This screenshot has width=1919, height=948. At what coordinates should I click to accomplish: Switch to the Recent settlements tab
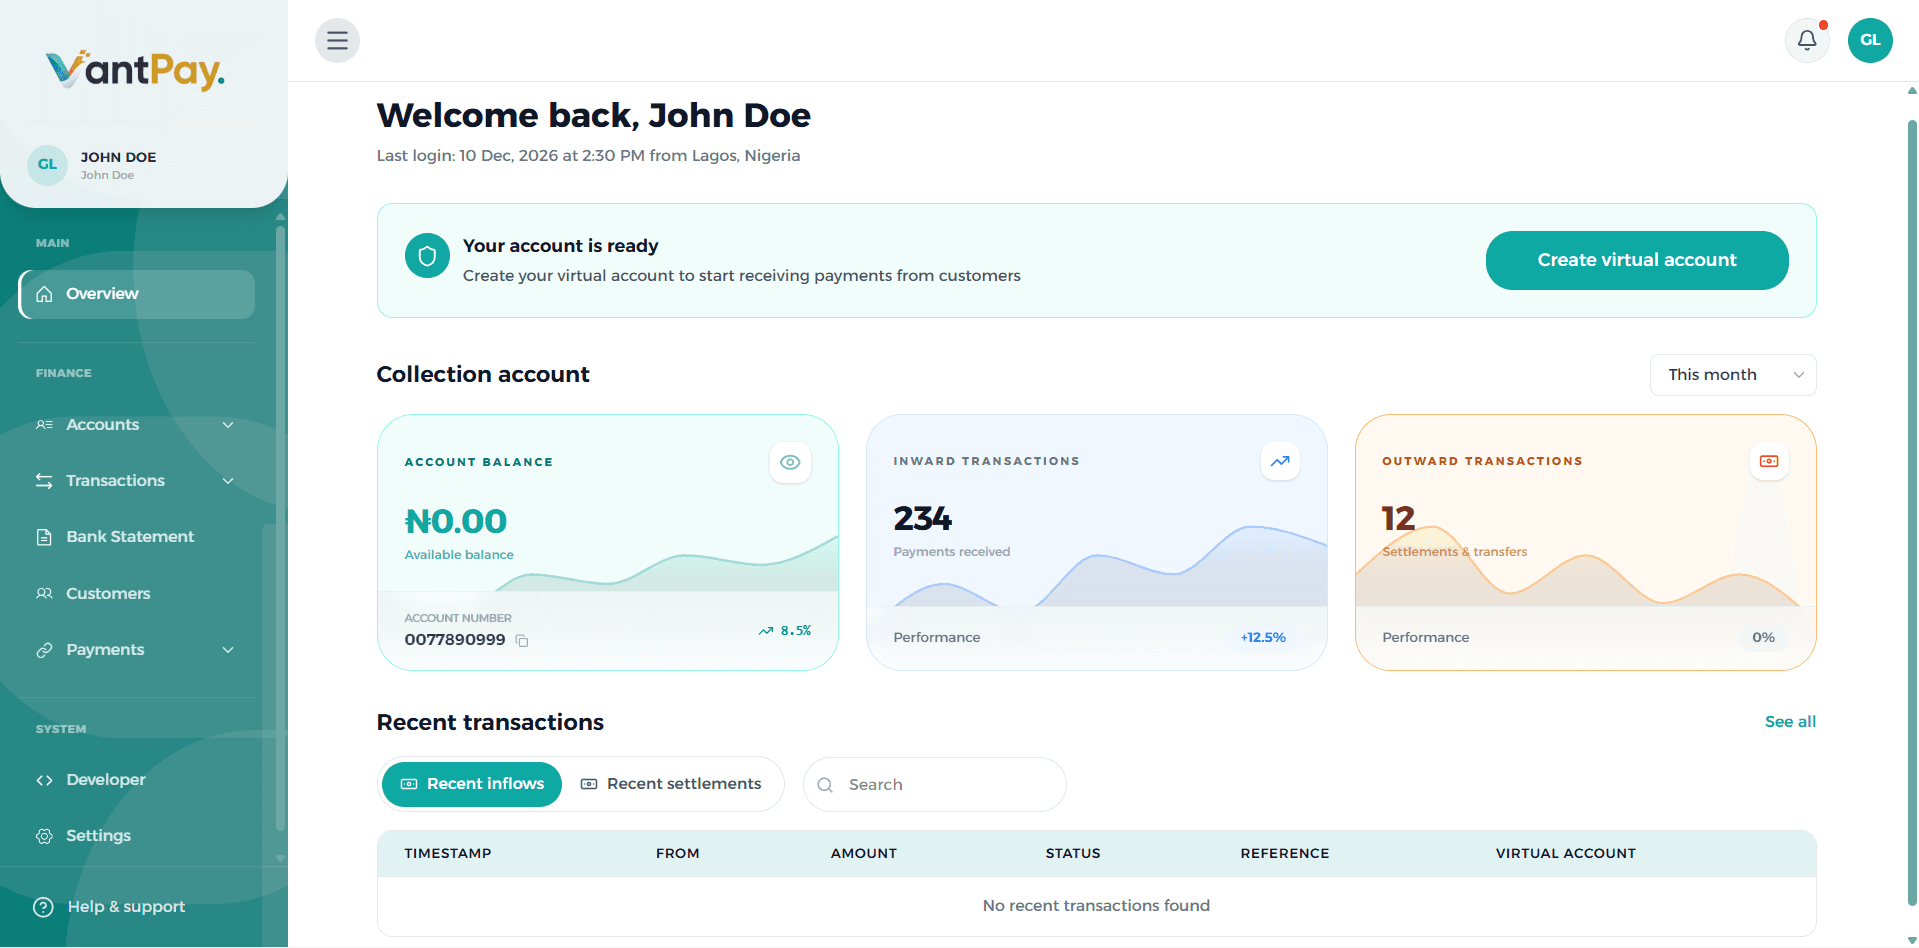[672, 784]
